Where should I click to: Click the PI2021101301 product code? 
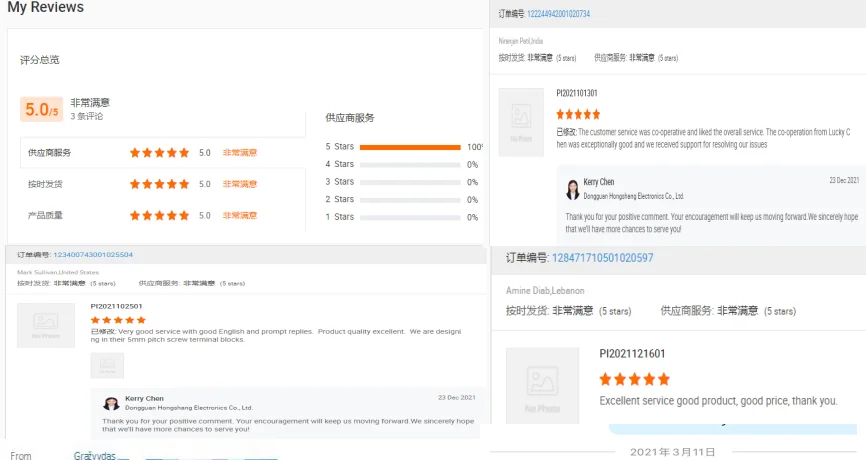[x=577, y=93]
